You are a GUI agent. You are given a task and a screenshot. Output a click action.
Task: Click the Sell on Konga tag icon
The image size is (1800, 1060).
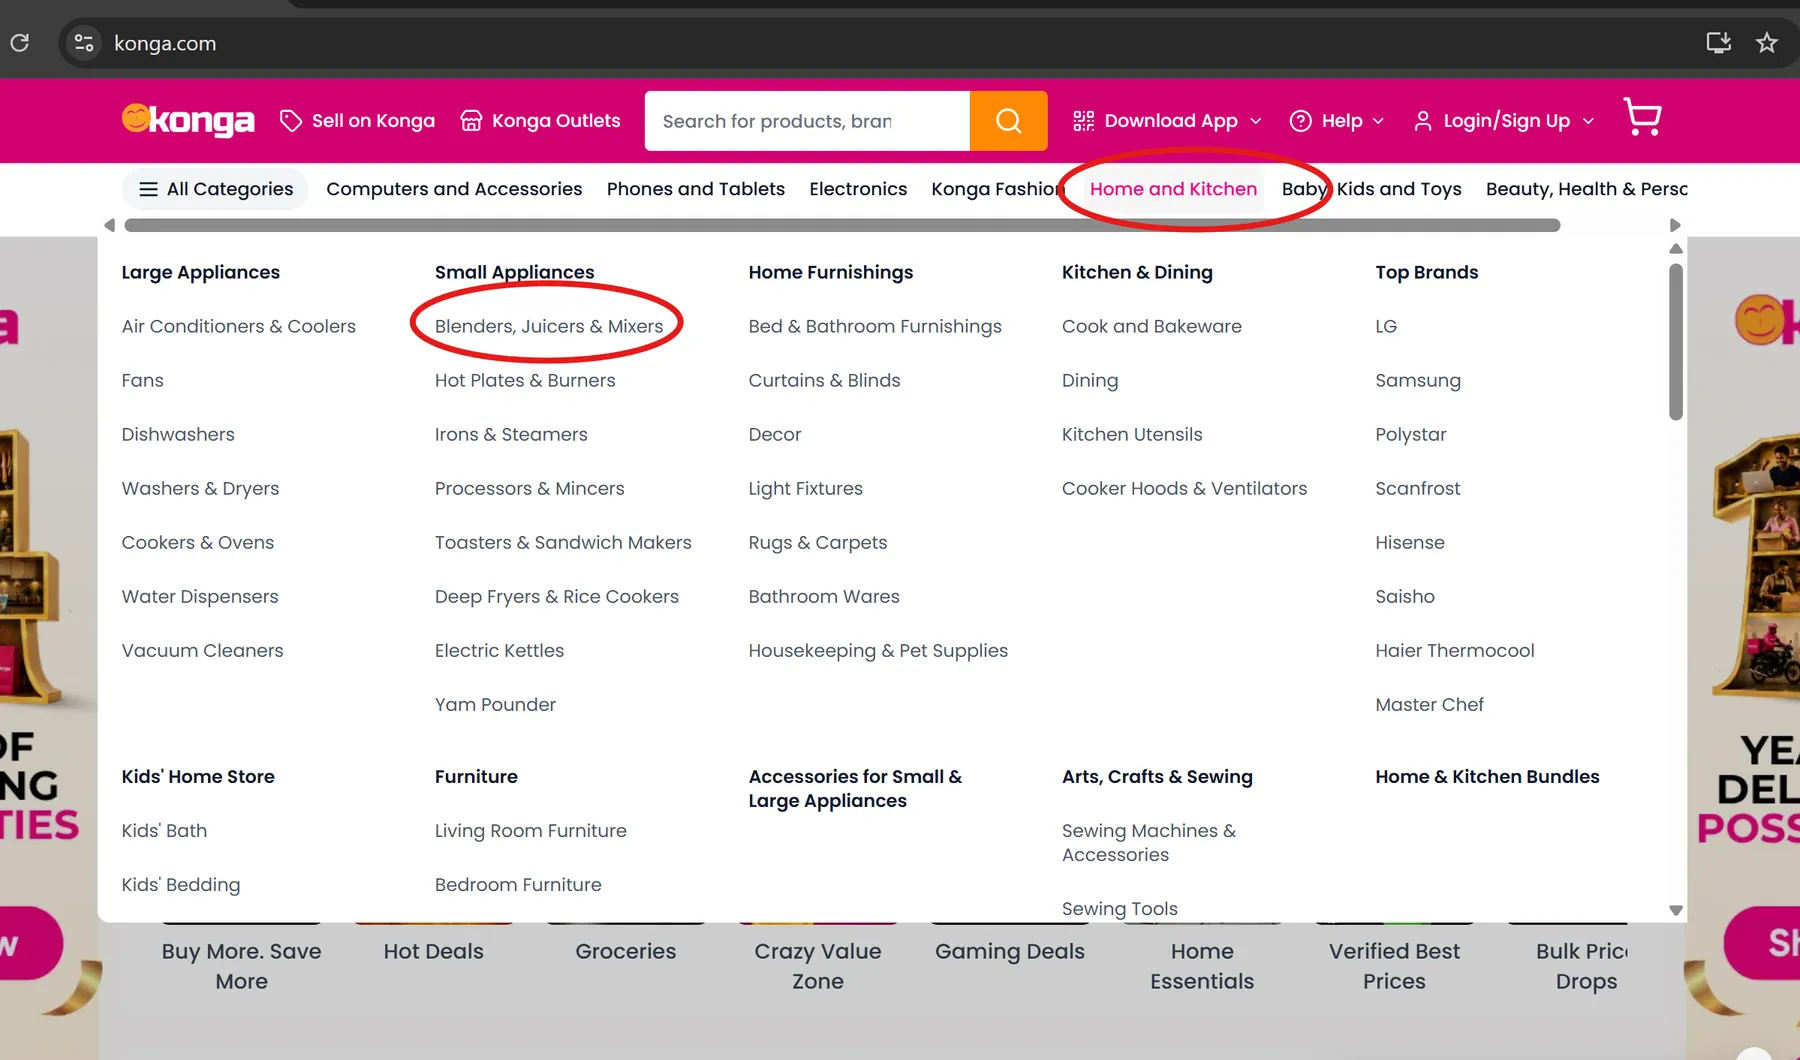291,121
